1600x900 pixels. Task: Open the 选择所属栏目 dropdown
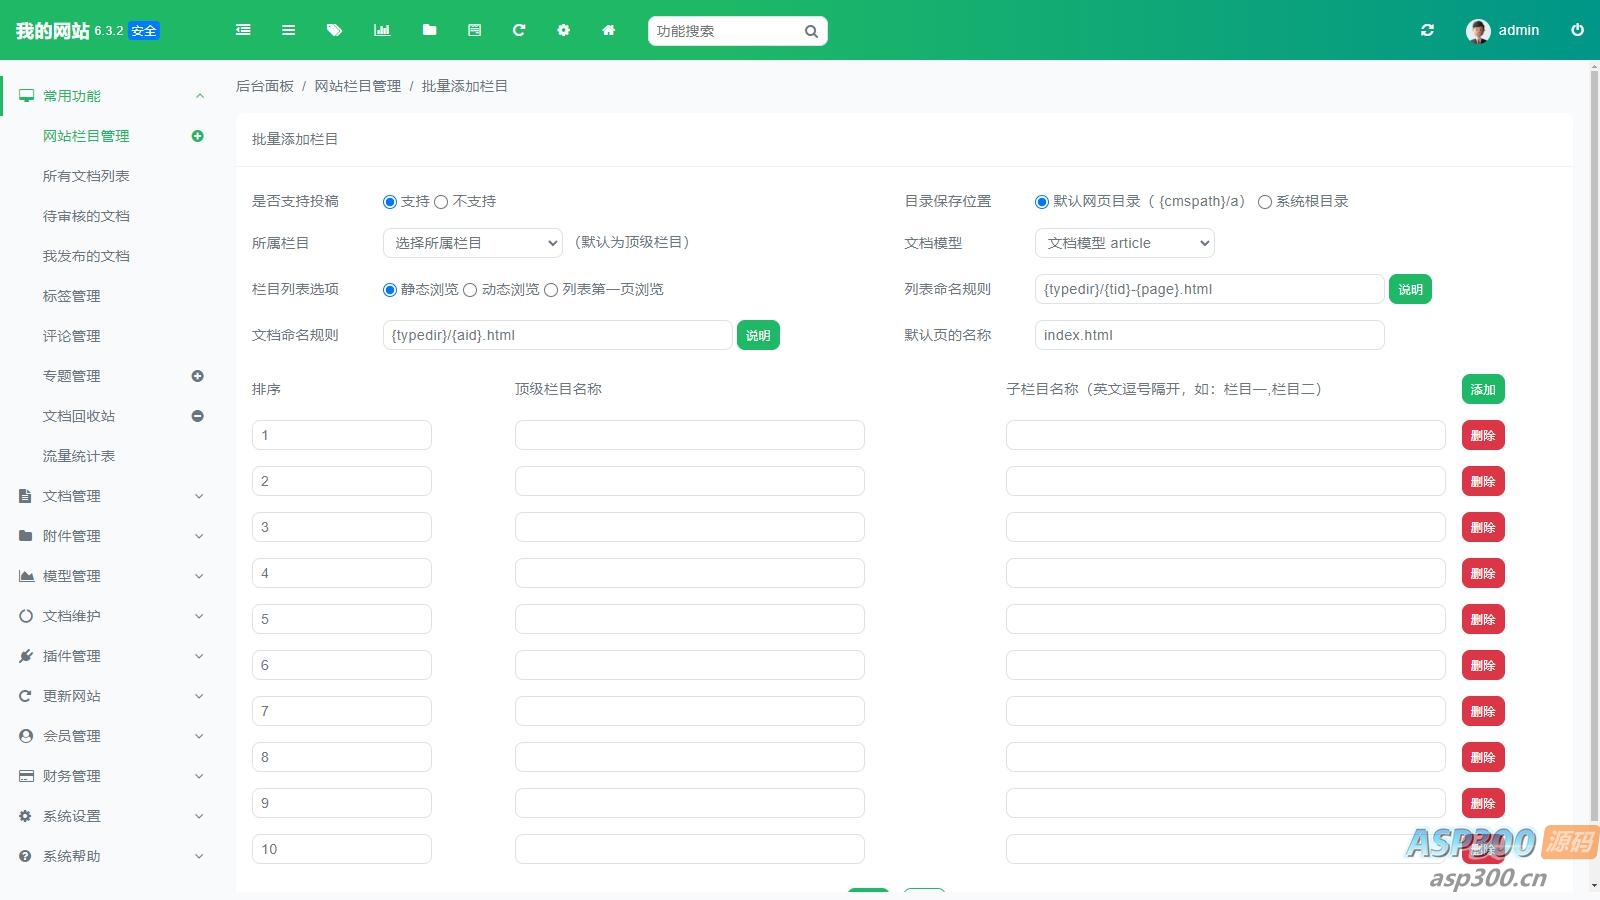[x=473, y=243]
